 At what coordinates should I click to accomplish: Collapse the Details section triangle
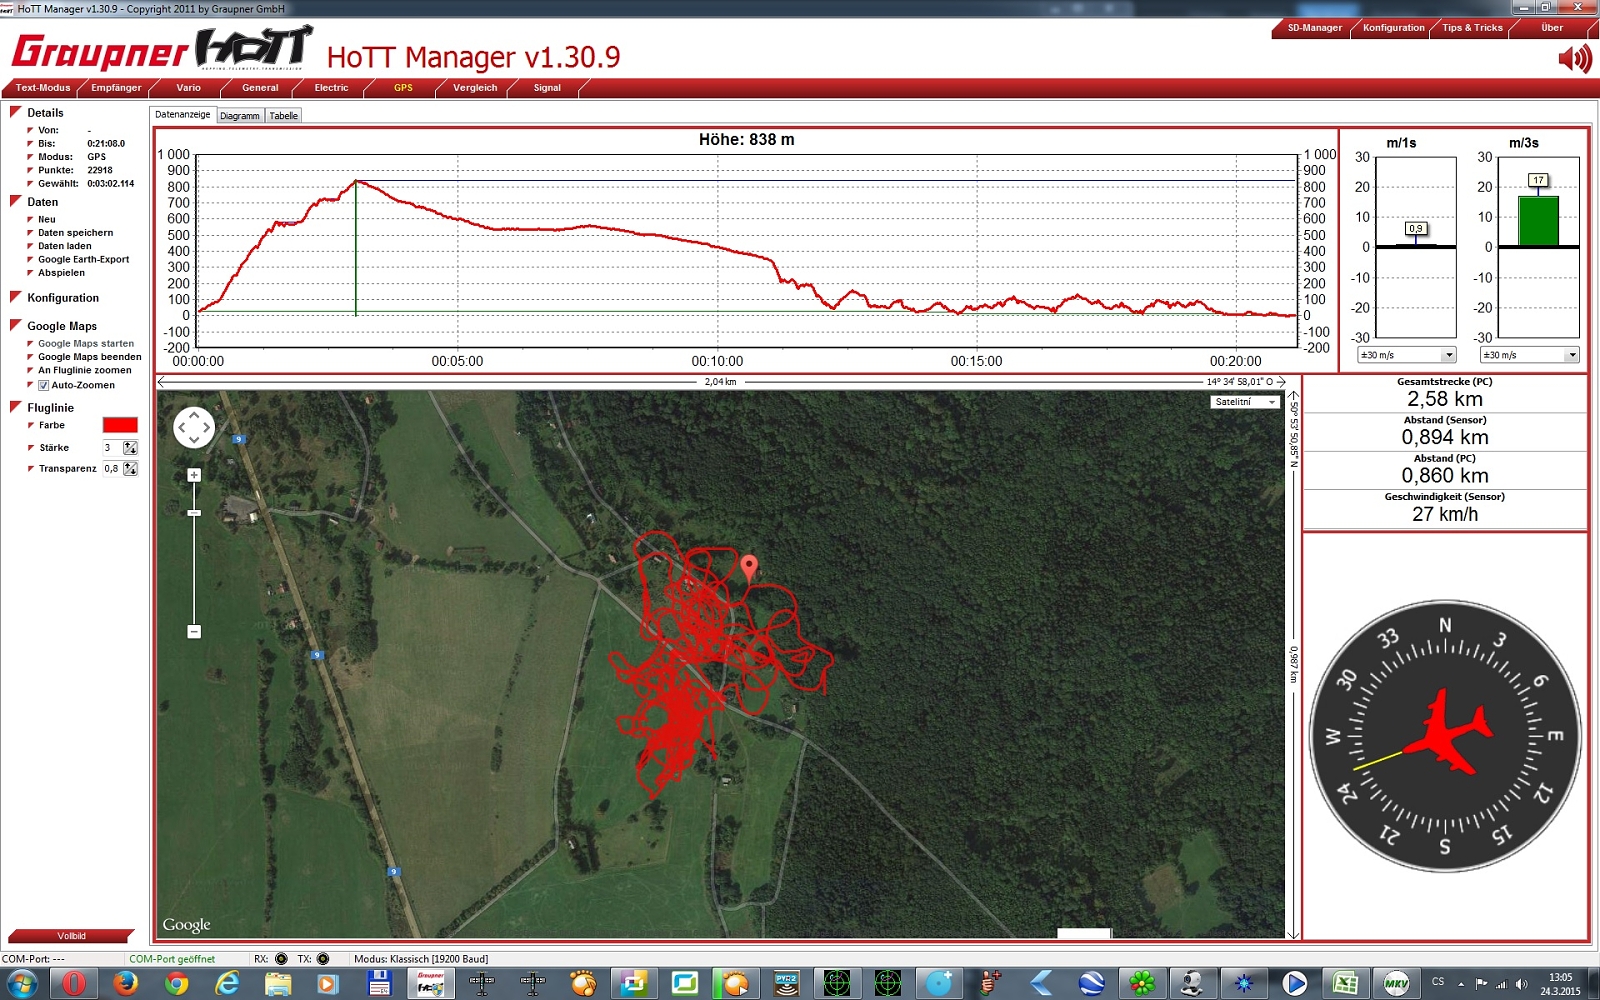coord(15,112)
